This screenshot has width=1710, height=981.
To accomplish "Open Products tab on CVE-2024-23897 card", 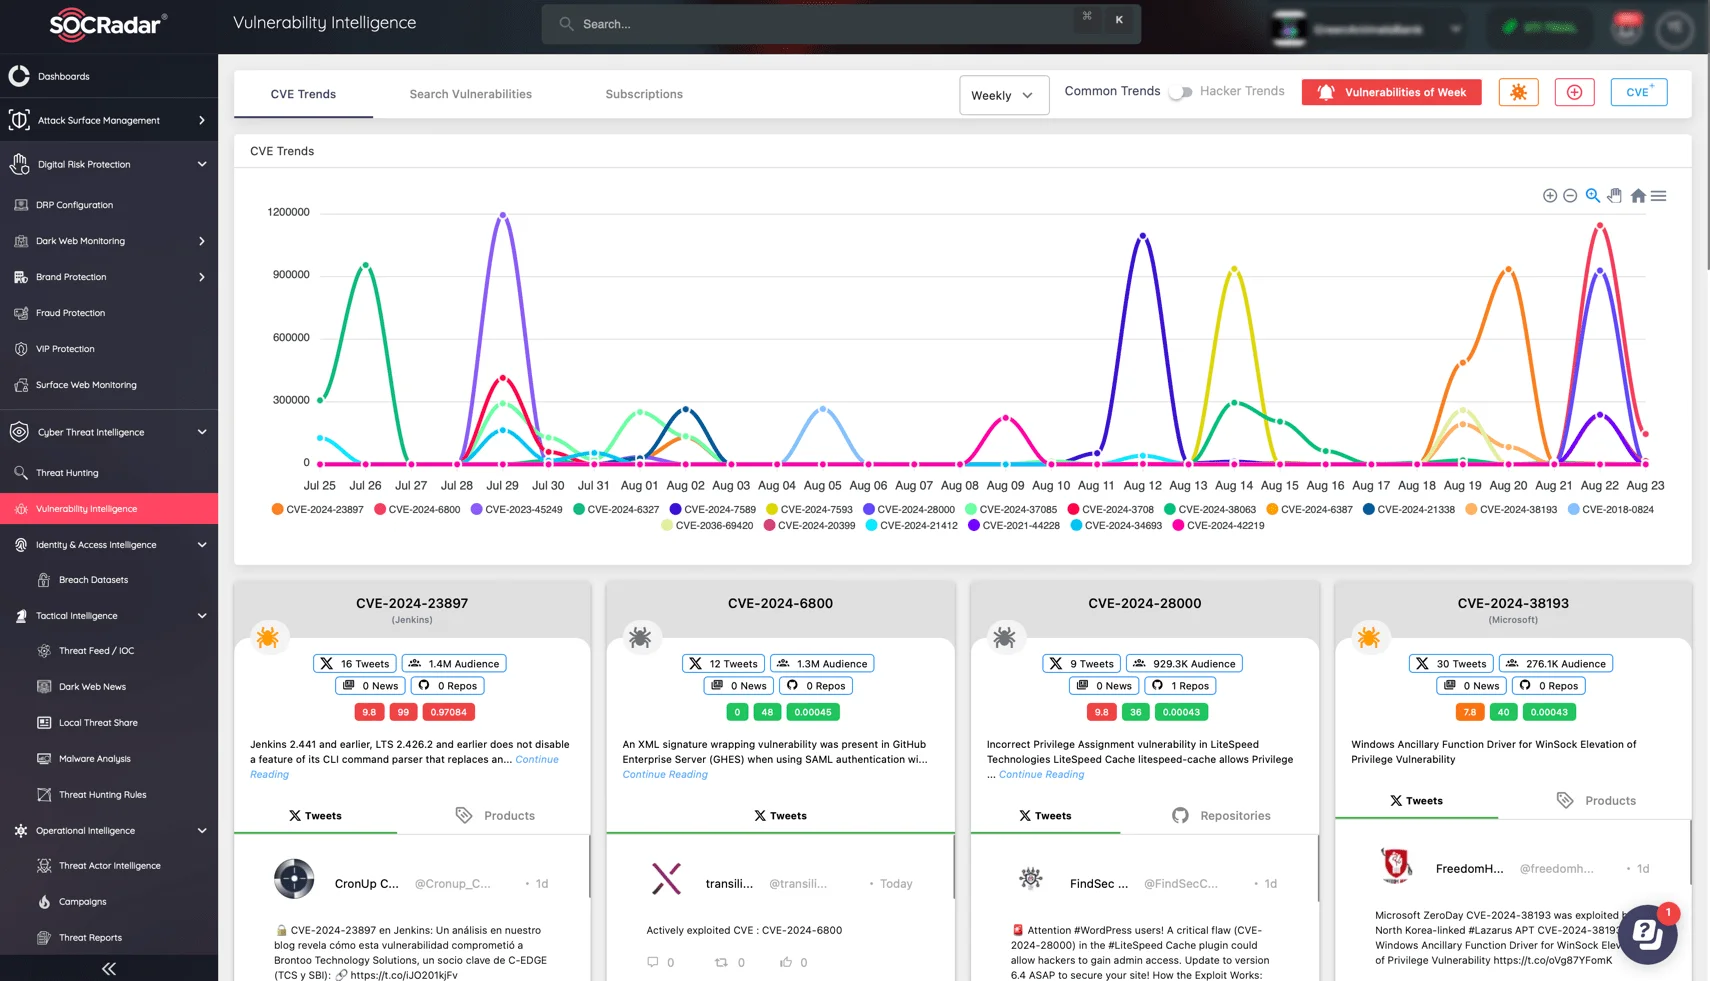I will coord(495,816).
